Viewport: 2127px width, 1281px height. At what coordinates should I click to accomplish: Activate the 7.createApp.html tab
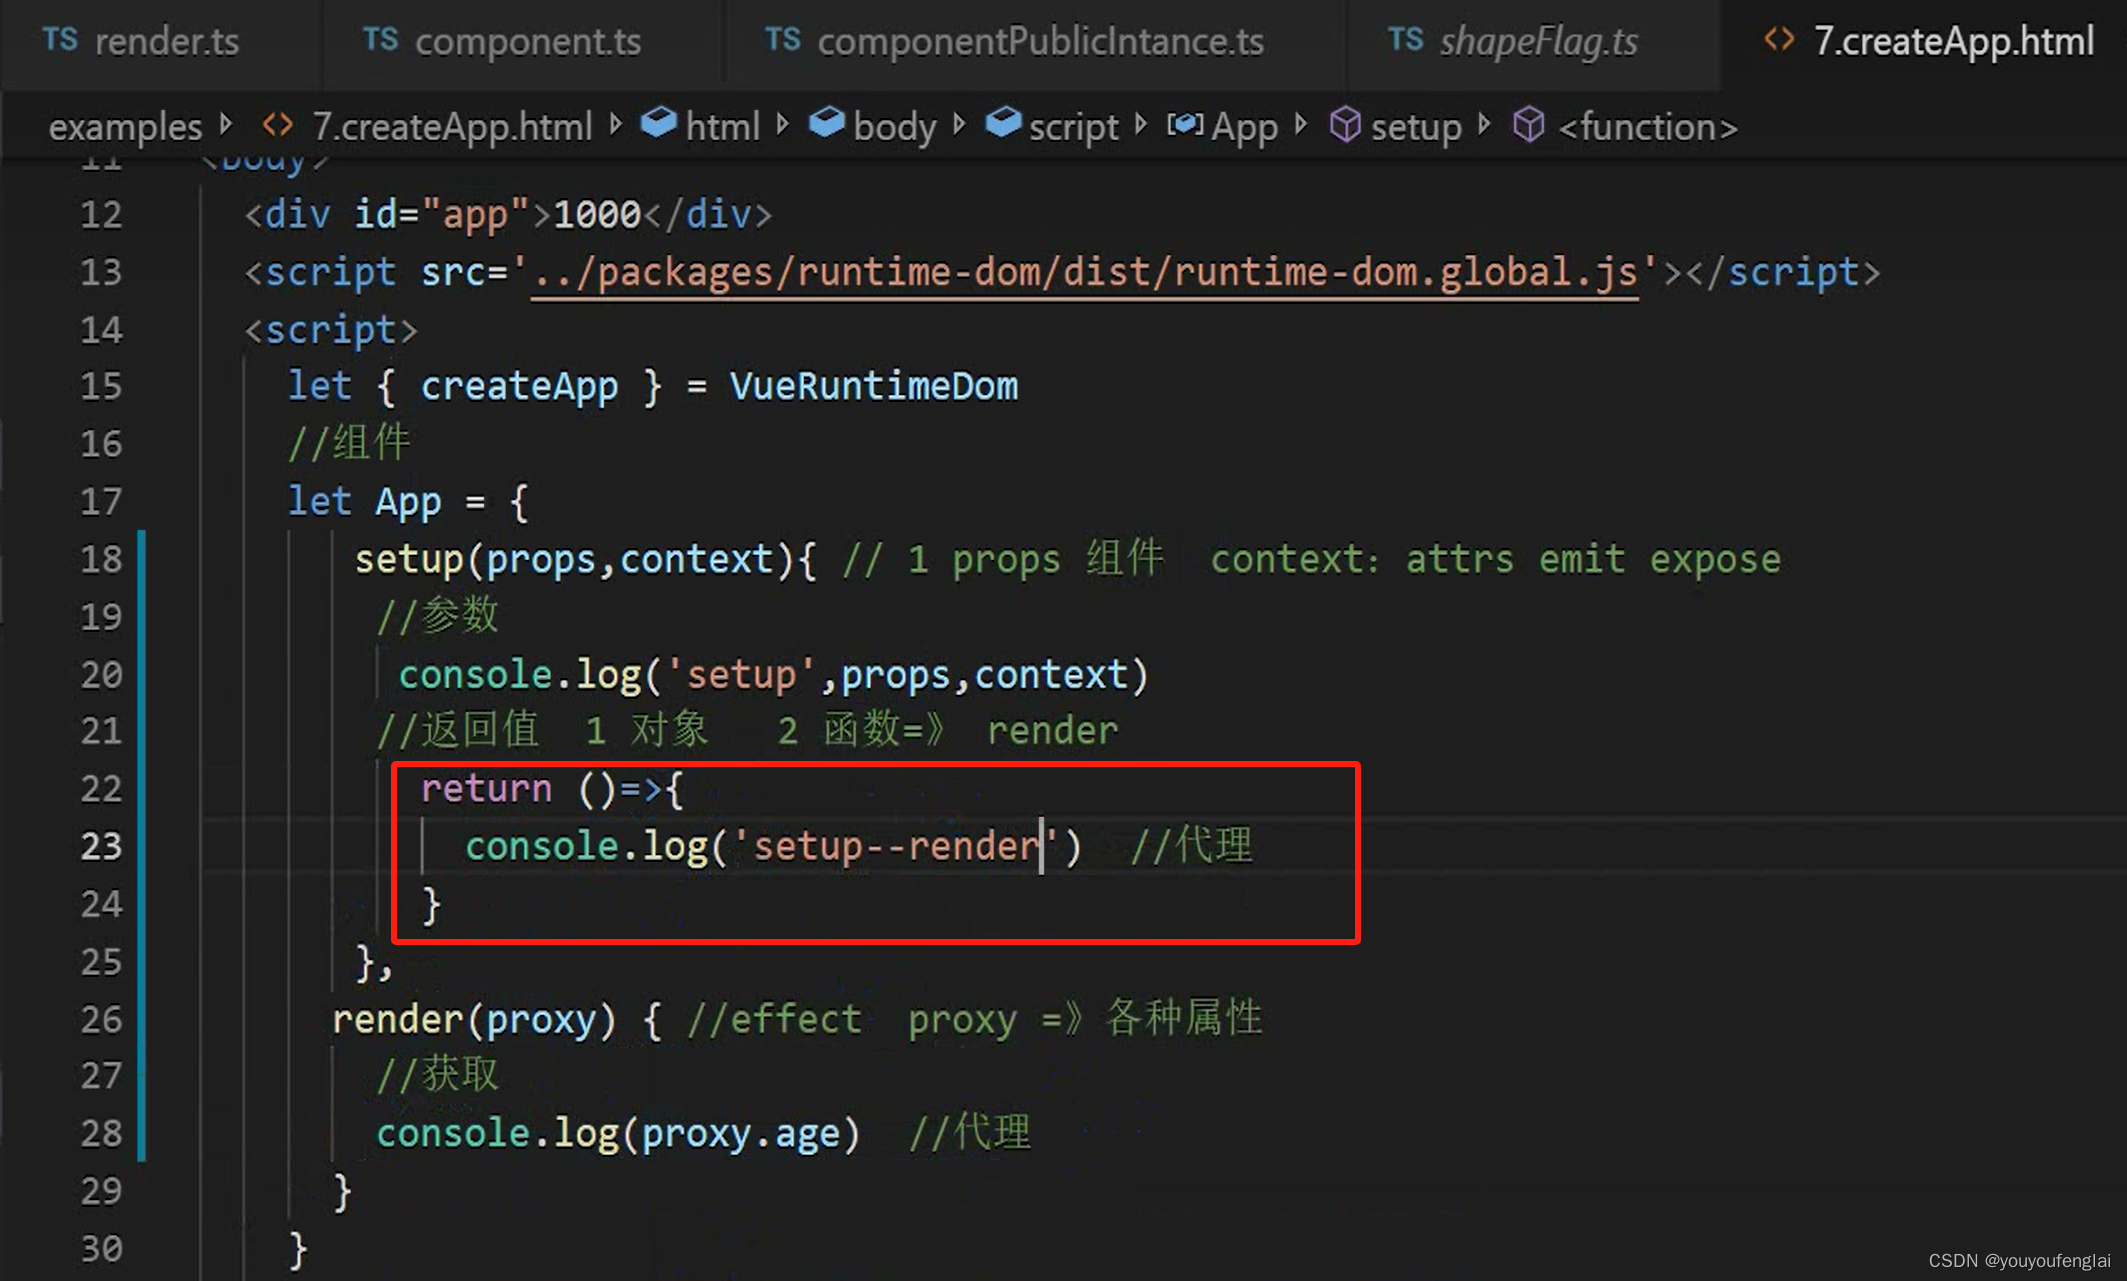click(1924, 42)
